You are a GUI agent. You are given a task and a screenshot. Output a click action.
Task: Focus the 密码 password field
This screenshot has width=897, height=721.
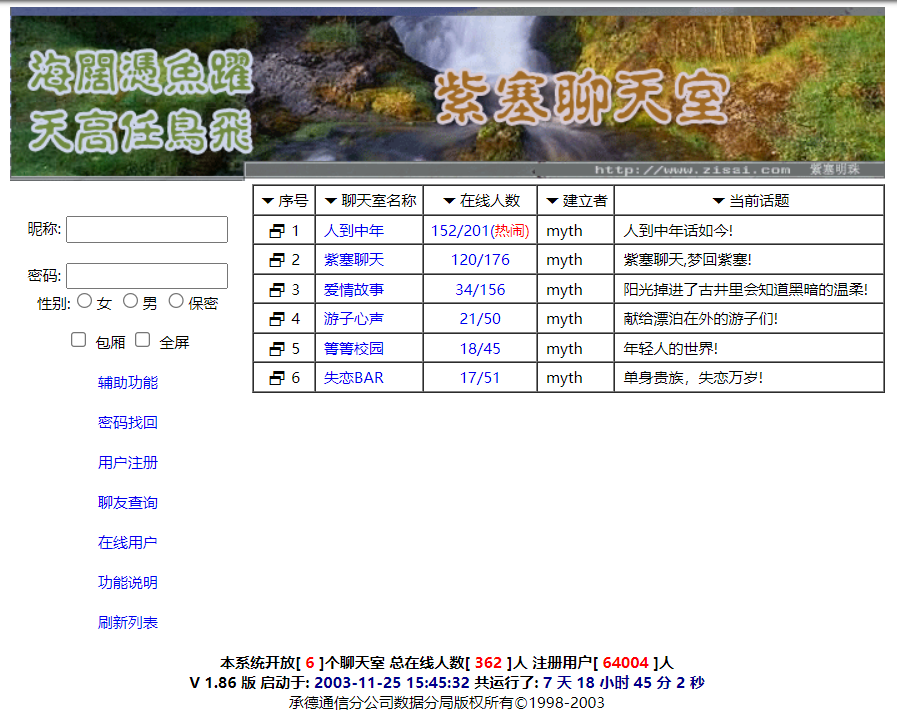[147, 276]
